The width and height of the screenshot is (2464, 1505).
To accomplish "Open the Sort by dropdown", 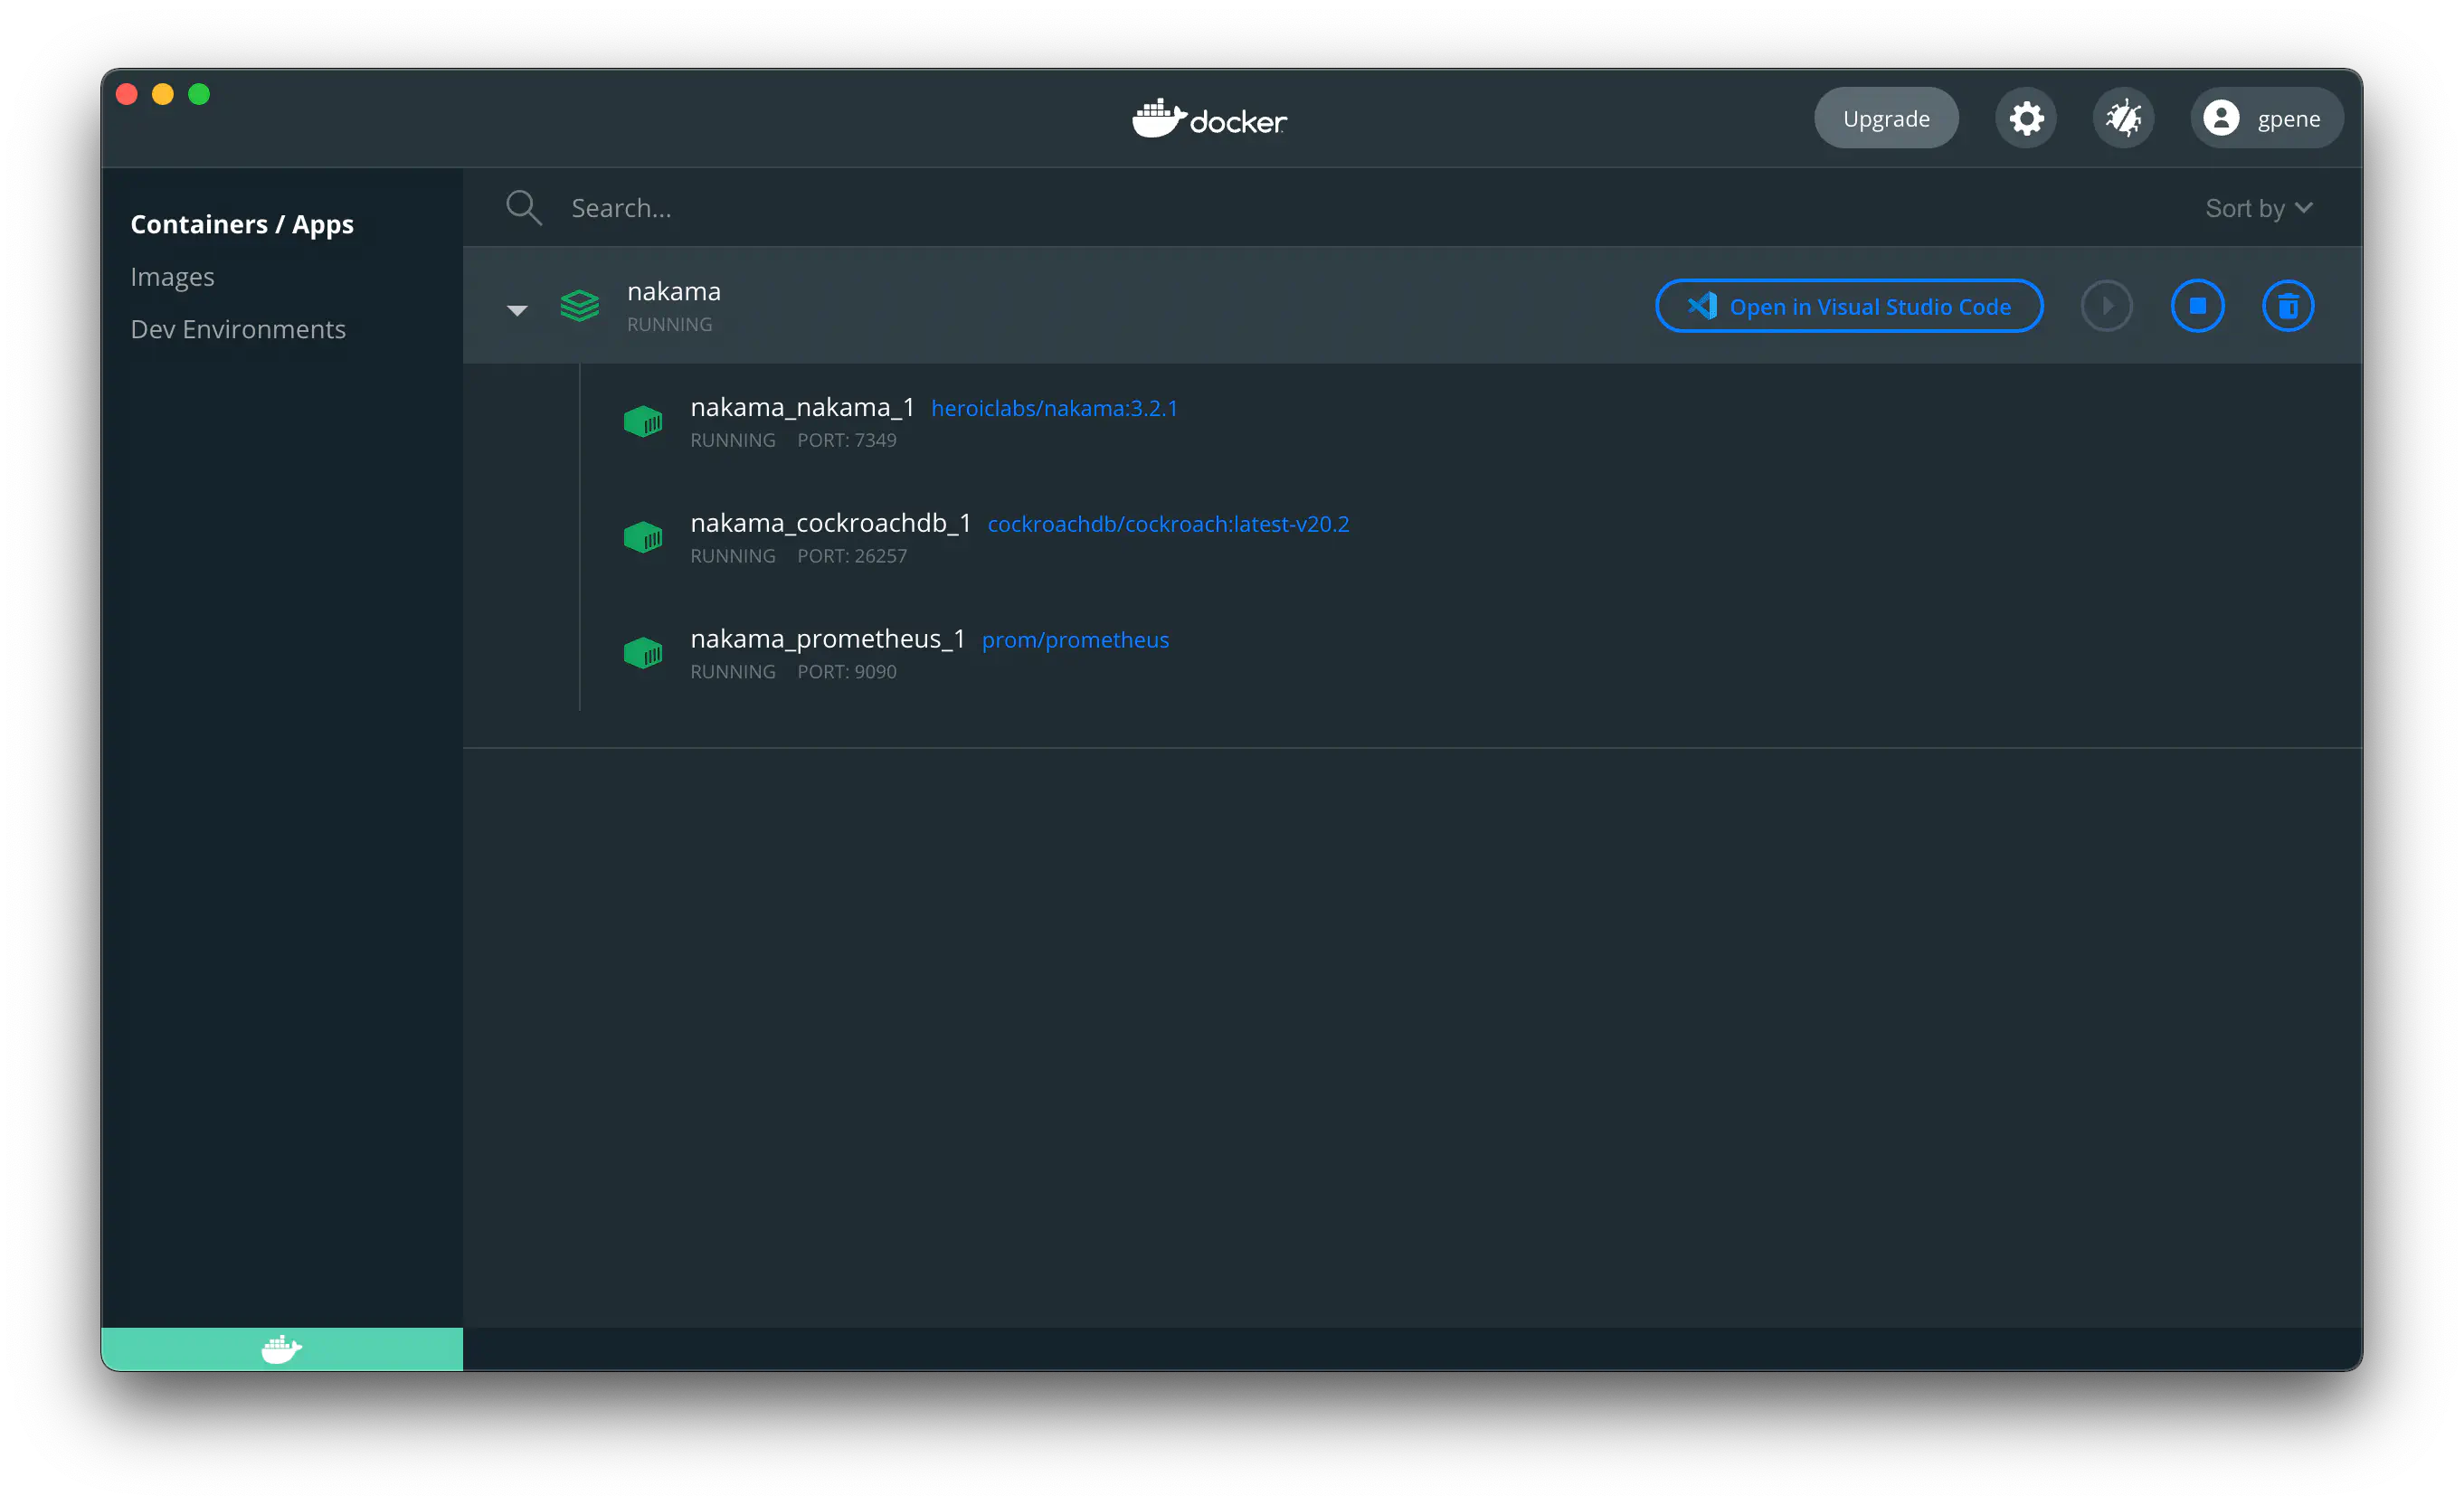I will (x=2259, y=208).
